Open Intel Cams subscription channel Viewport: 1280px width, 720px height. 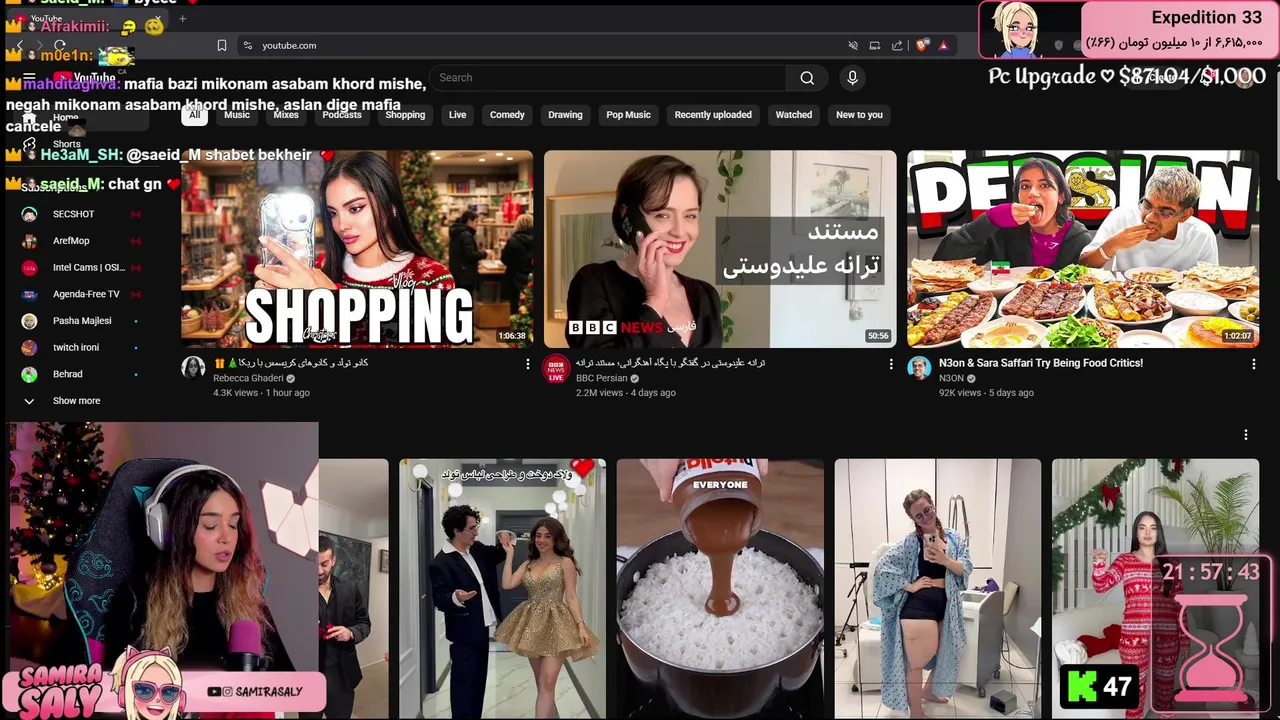(80, 268)
